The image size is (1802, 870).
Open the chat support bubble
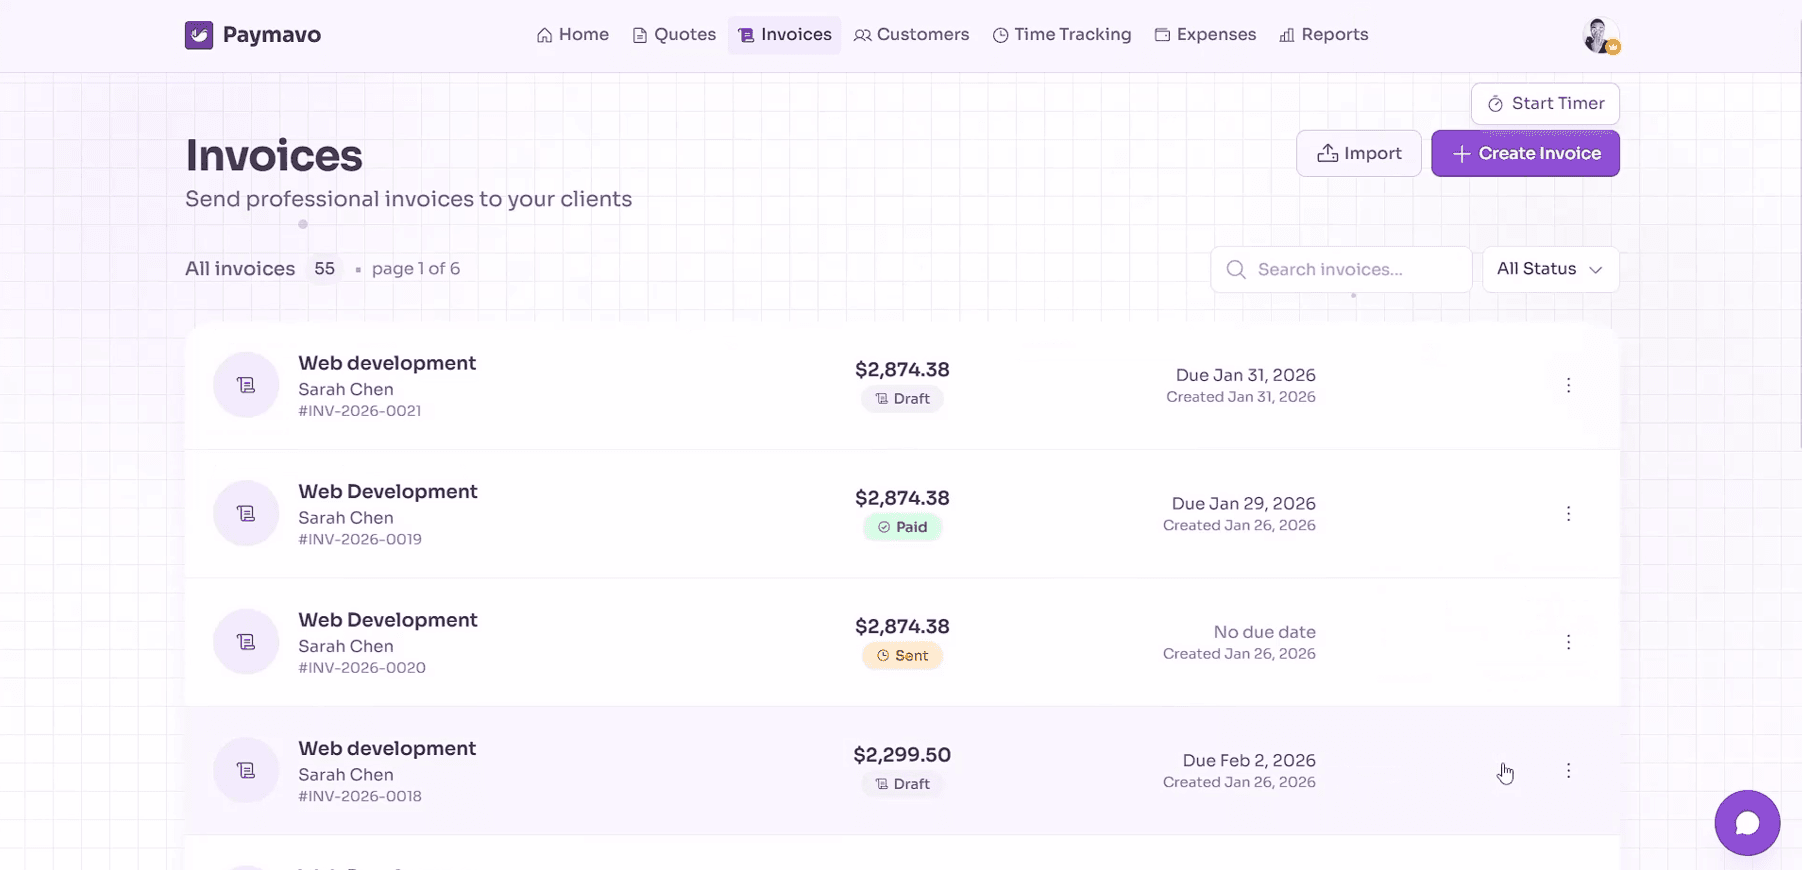pos(1747,823)
